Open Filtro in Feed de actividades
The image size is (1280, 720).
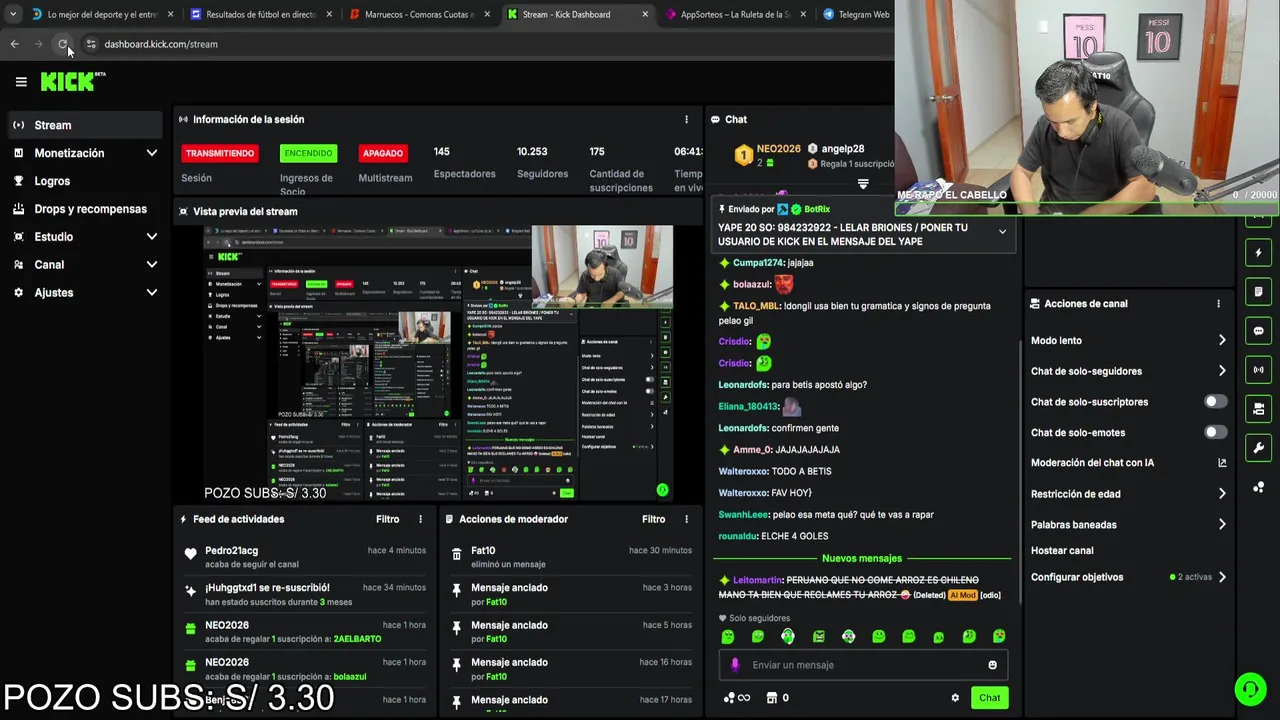click(x=388, y=519)
